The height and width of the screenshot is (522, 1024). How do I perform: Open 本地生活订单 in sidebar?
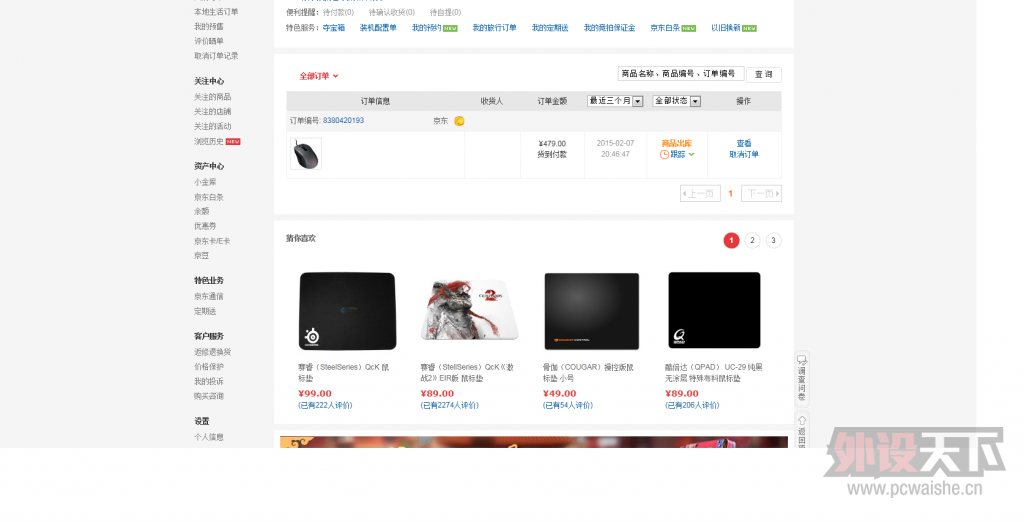[x=216, y=12]
